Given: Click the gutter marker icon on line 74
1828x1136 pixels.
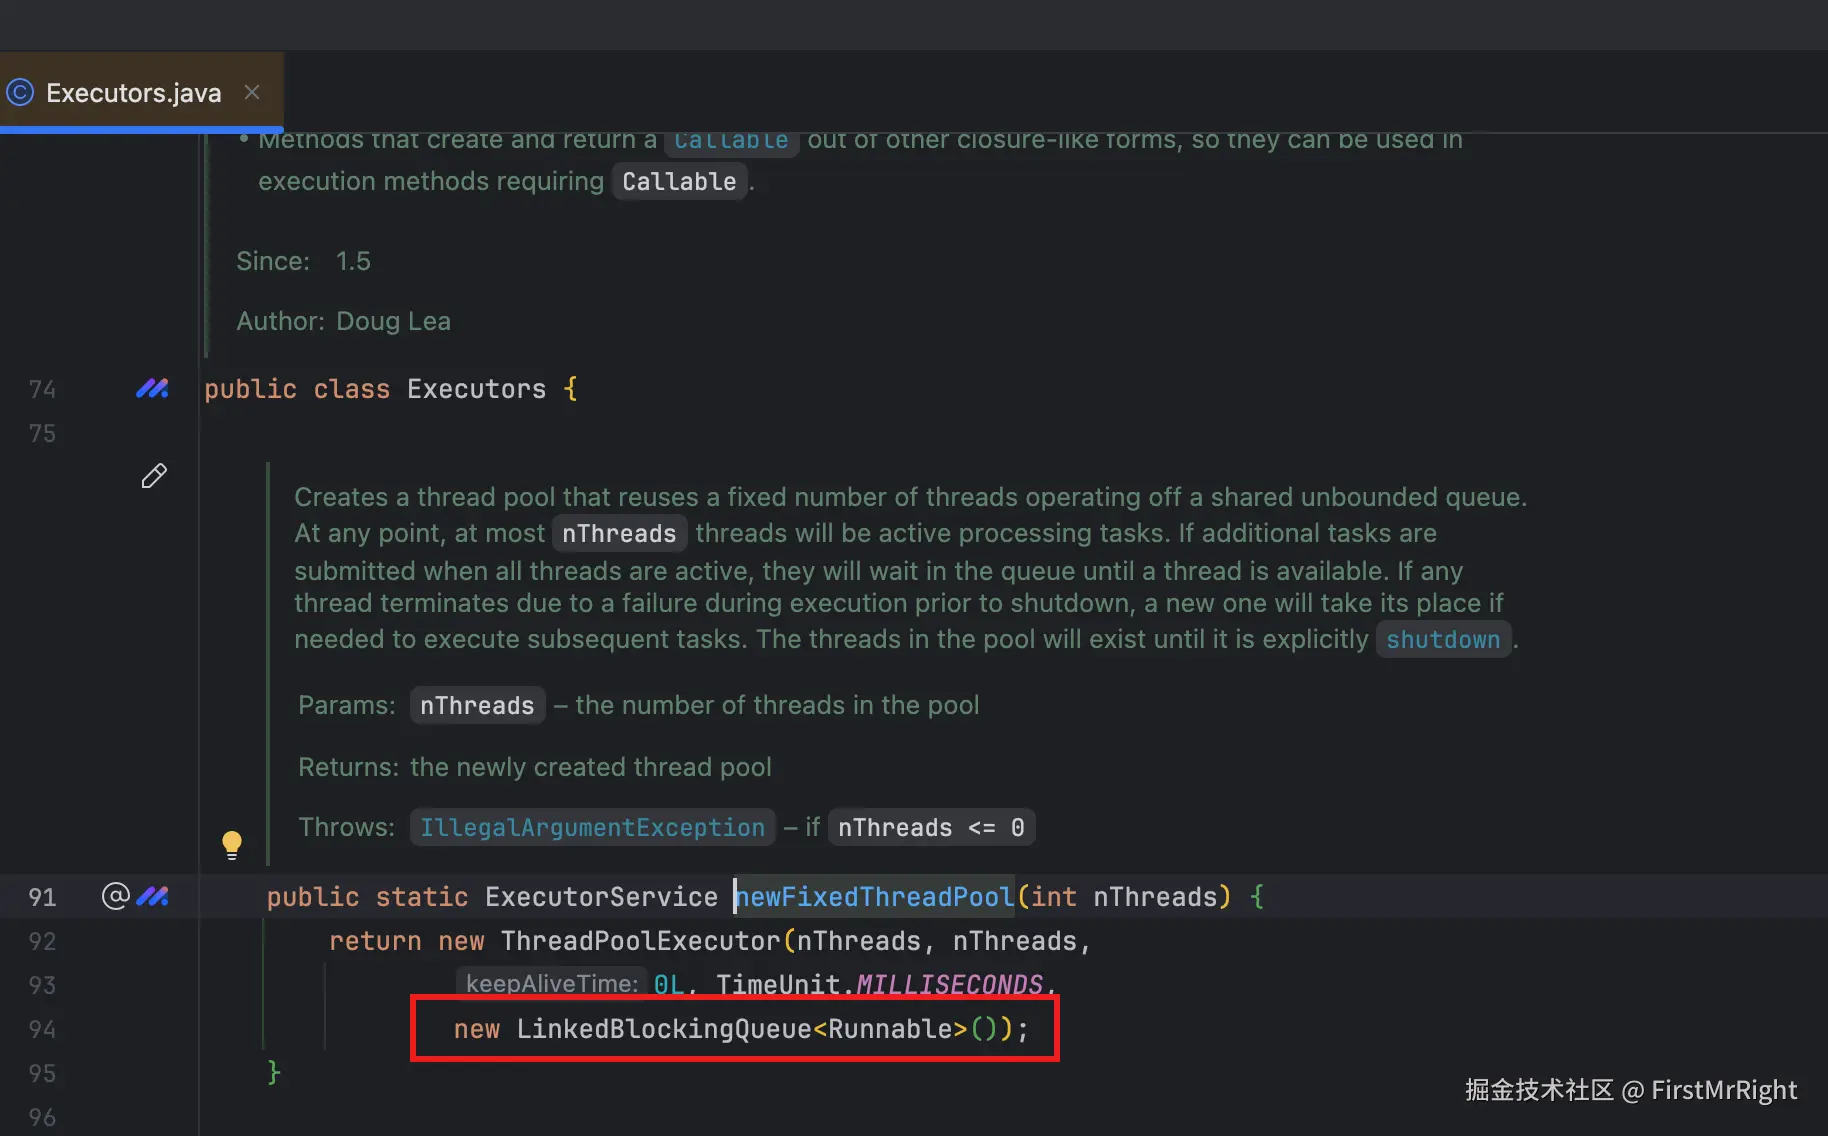Looking at the screenshot, I should [152, 388].
